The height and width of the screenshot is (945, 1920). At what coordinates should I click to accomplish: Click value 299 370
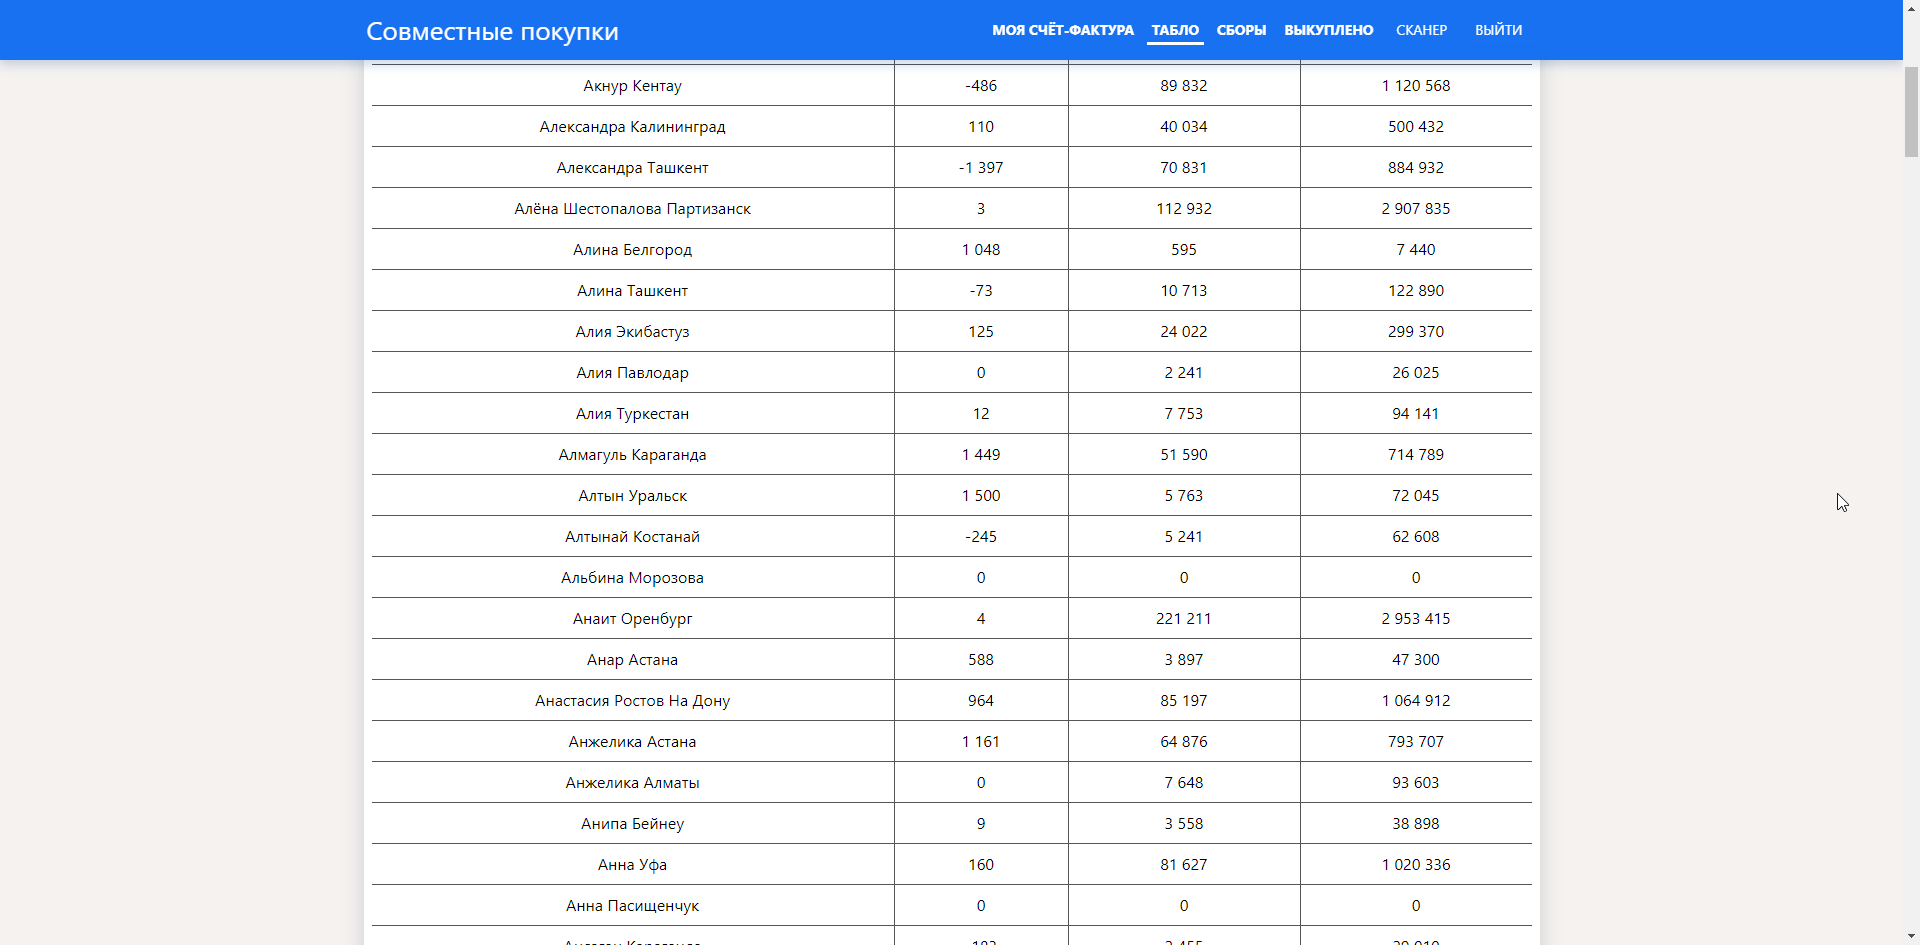[x=1416, y=332]
